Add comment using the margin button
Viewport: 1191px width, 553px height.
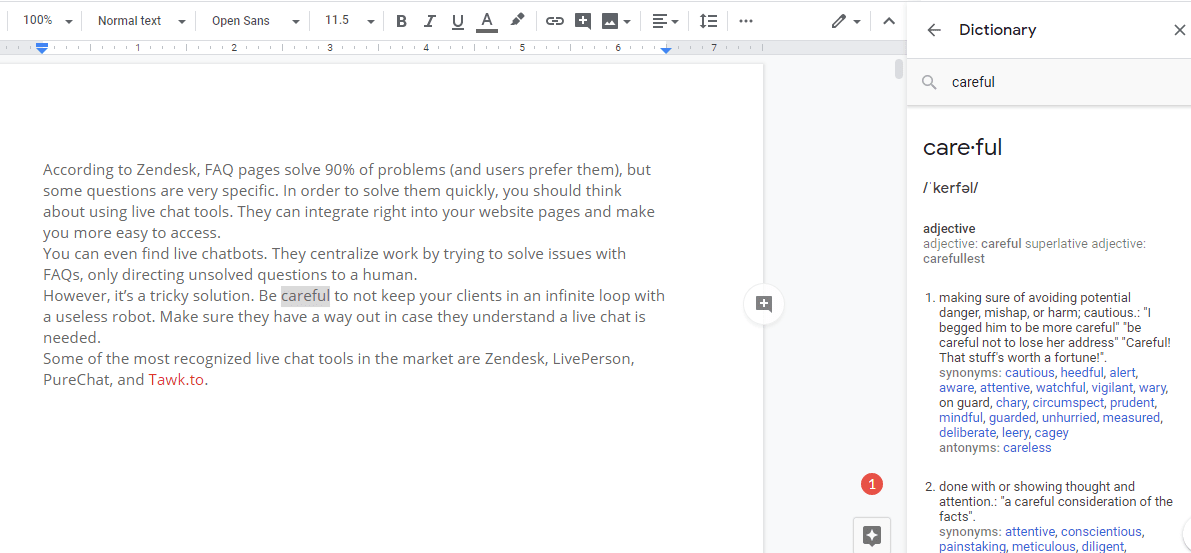pyautogui.click(x=763, y=305)
